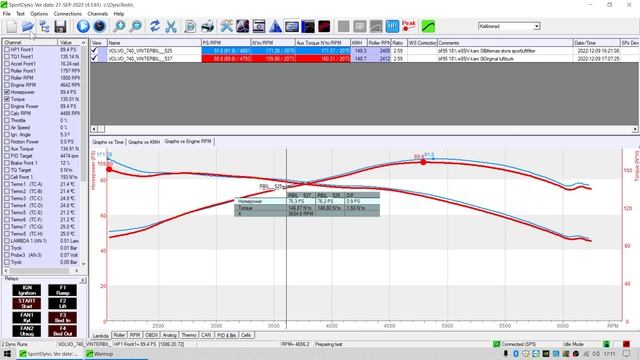Screen dimensions: 640x360
Task: Click the blue warning triangle icon
Action: point(276,27)
